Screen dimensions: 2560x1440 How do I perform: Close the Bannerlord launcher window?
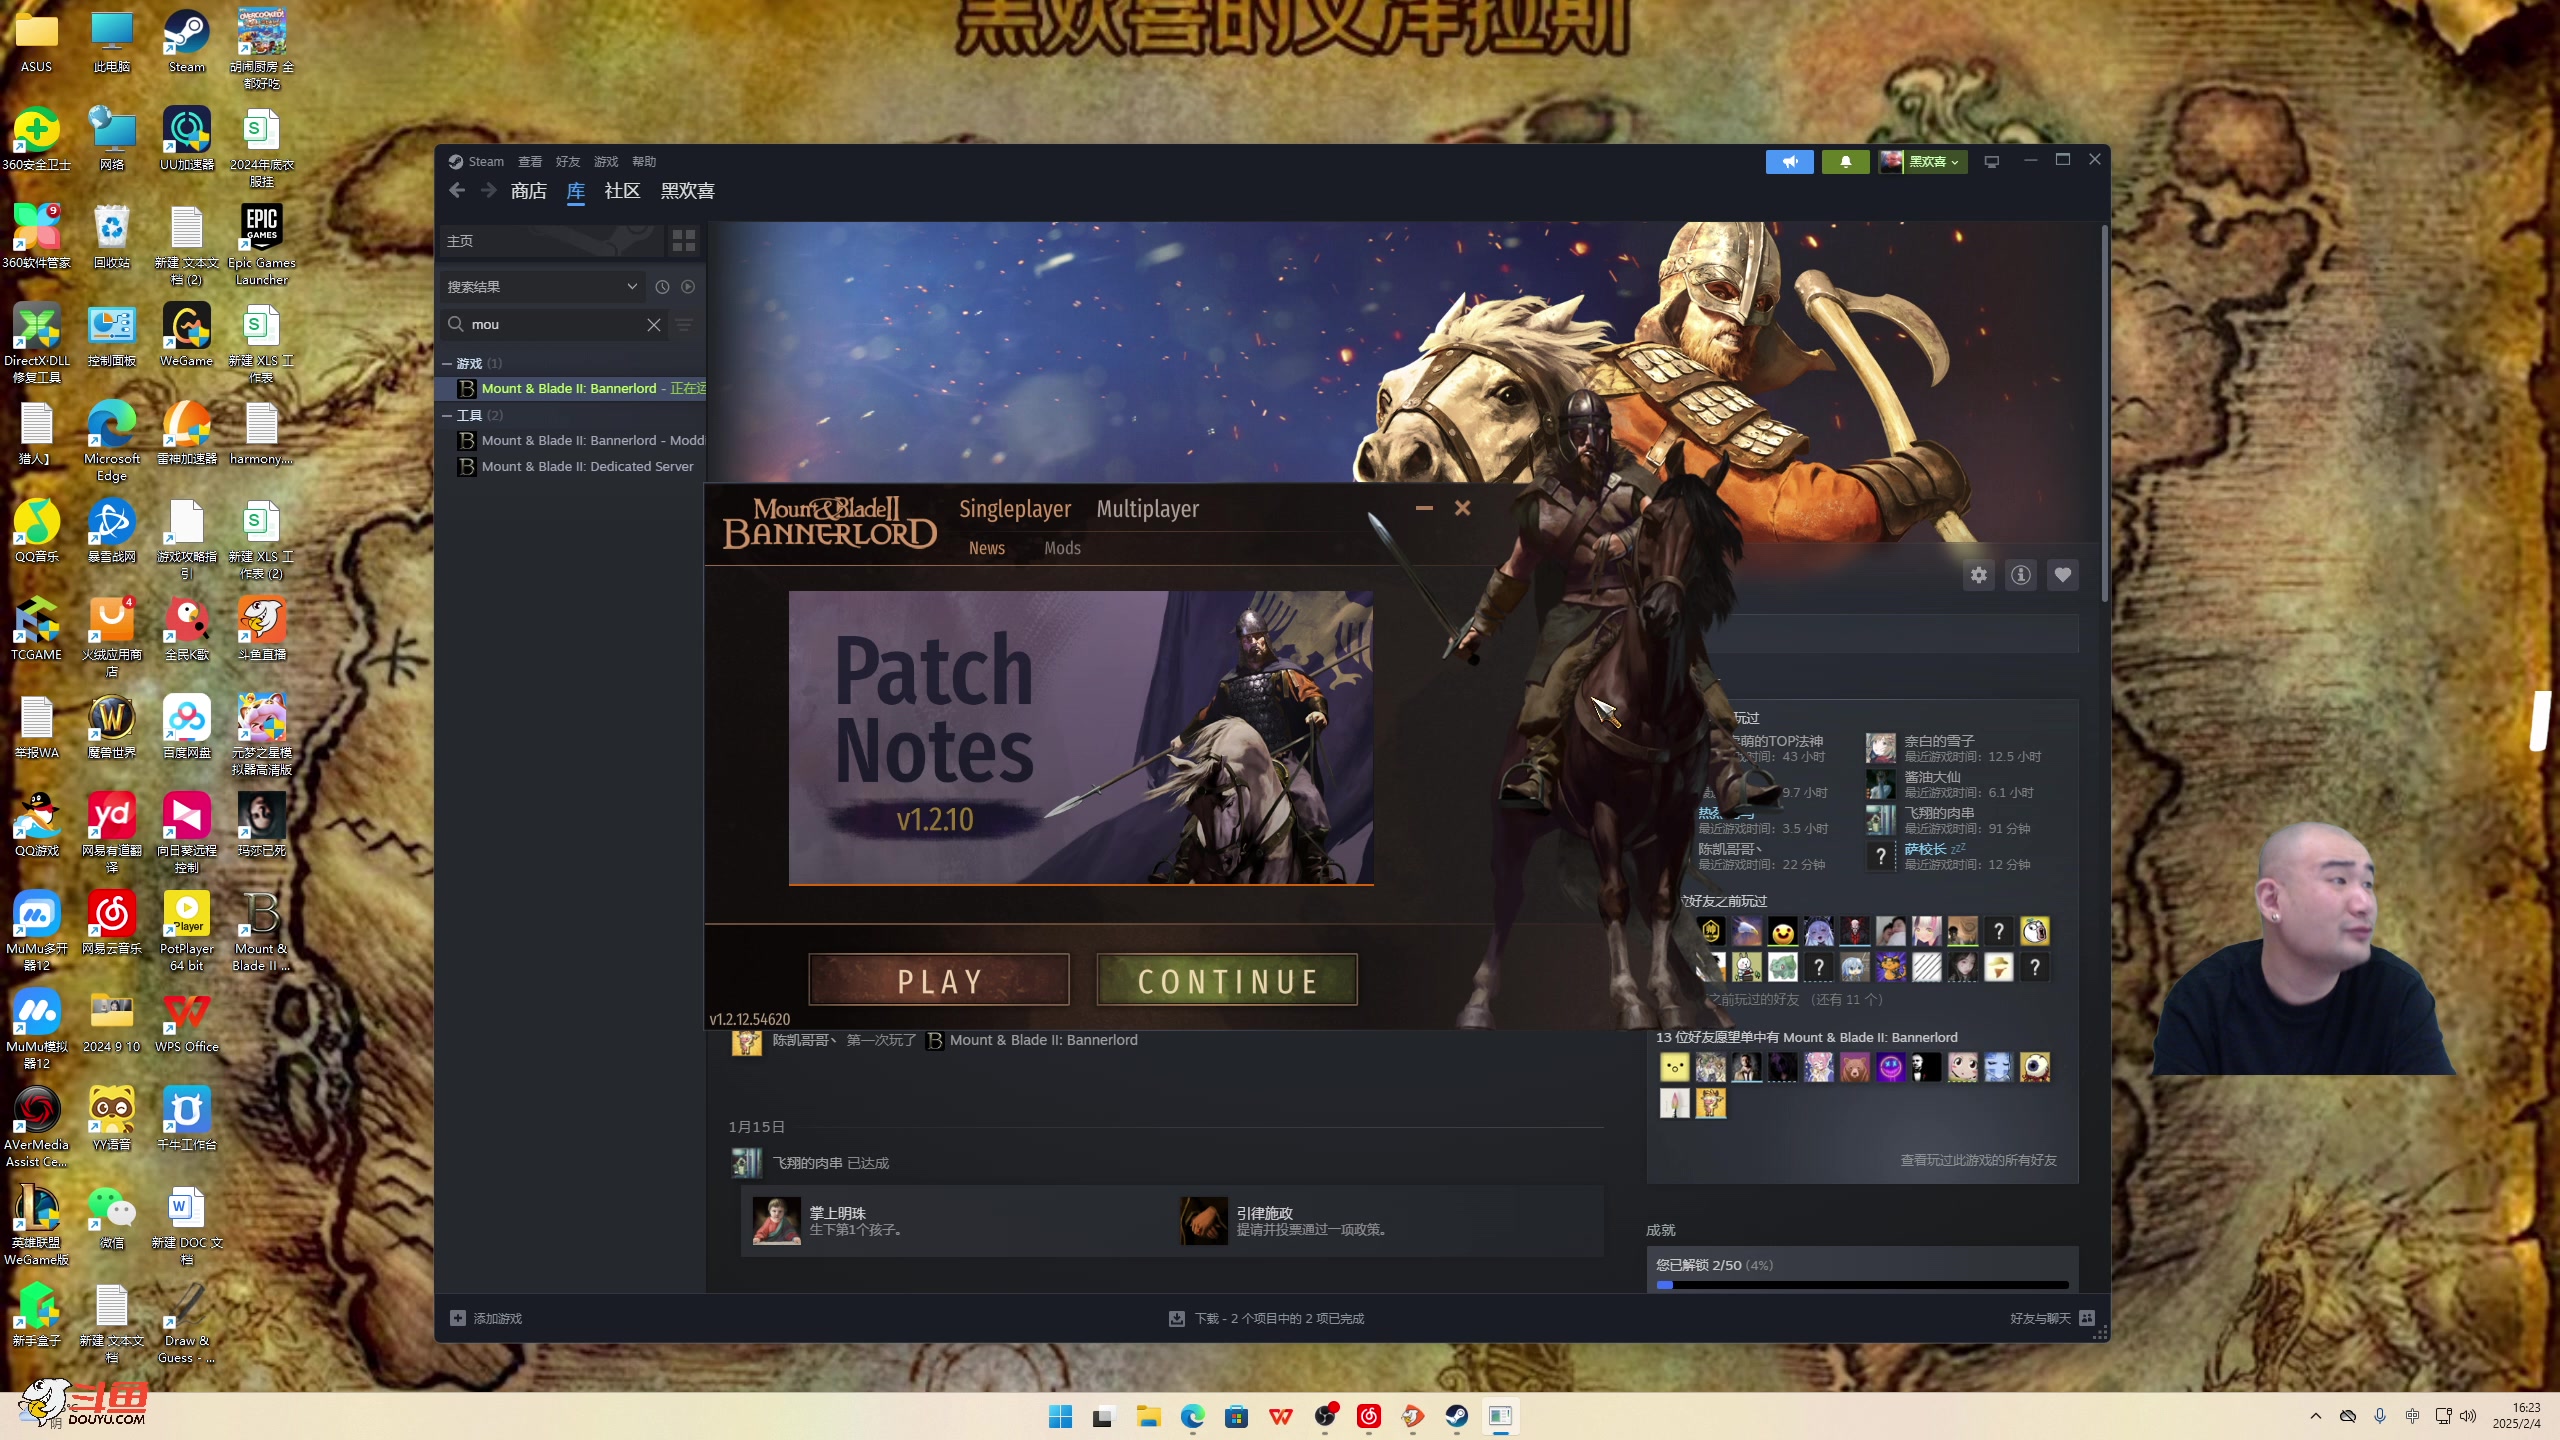[x=1462, y=508]
